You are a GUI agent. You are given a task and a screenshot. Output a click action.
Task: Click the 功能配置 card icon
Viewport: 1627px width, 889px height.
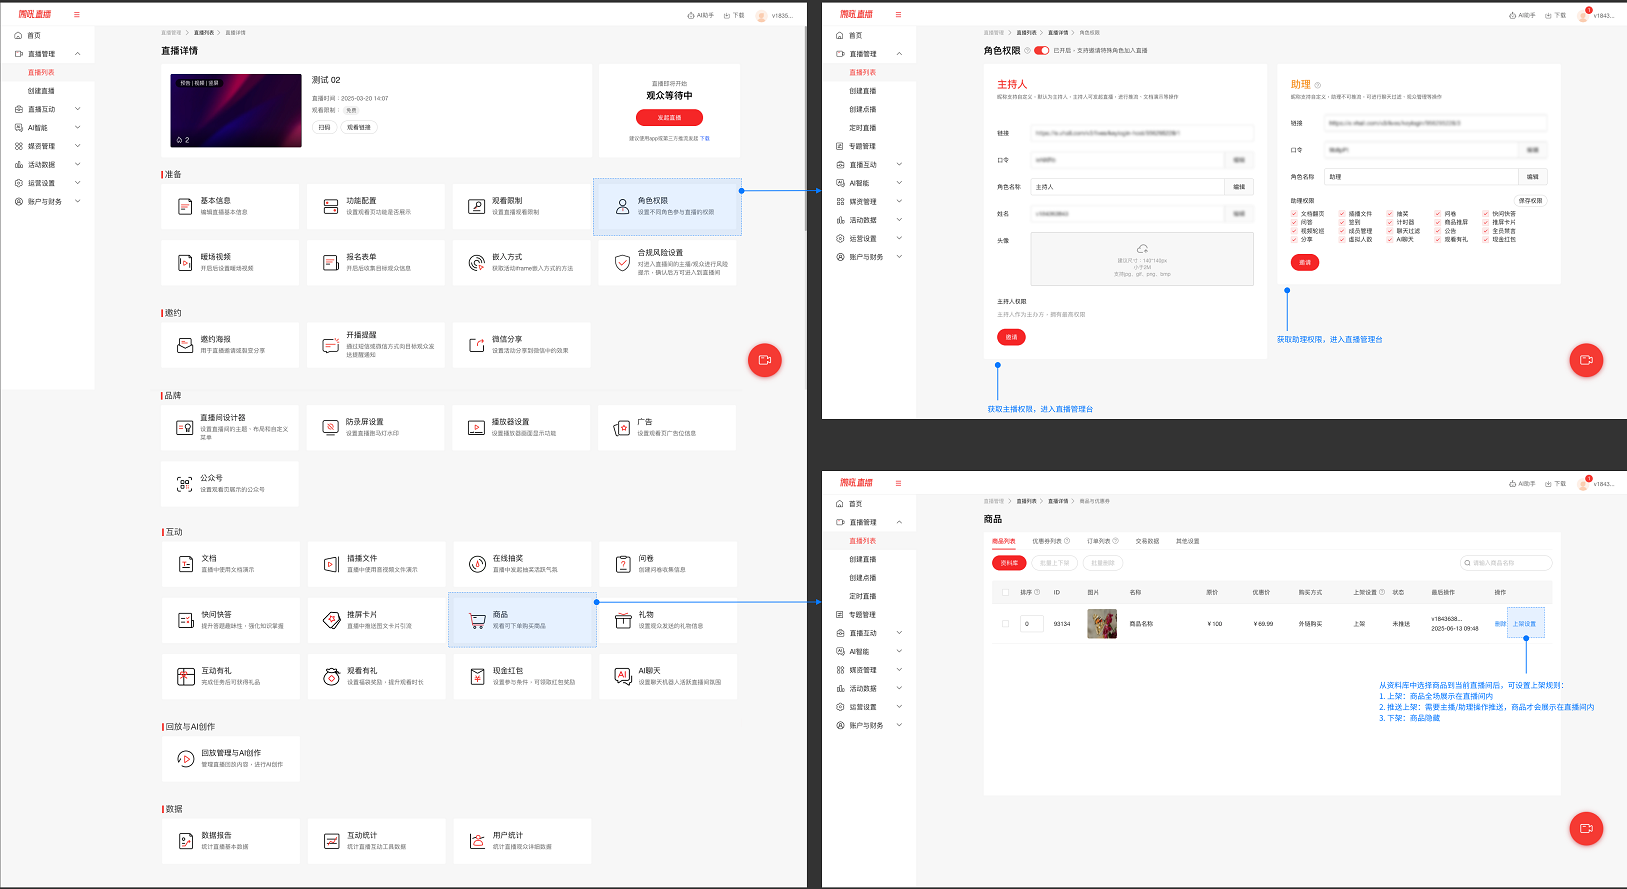point(331,207)
